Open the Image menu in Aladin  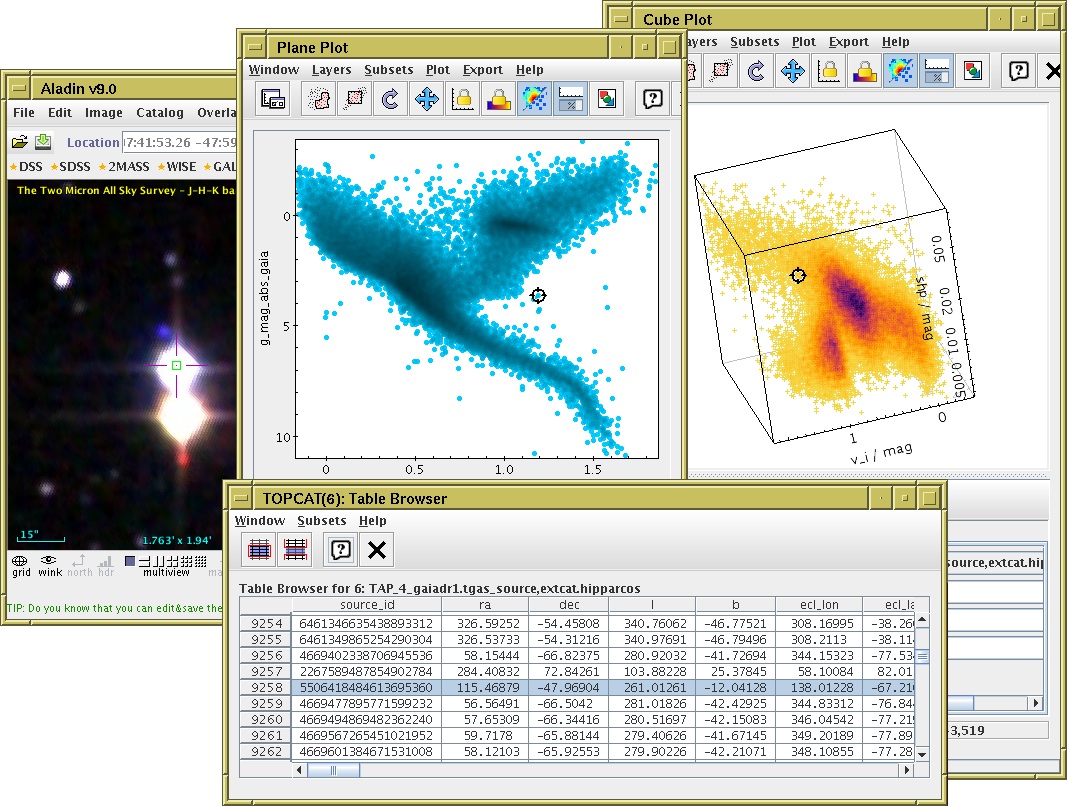pyautogui.click(x=103, y=112)
